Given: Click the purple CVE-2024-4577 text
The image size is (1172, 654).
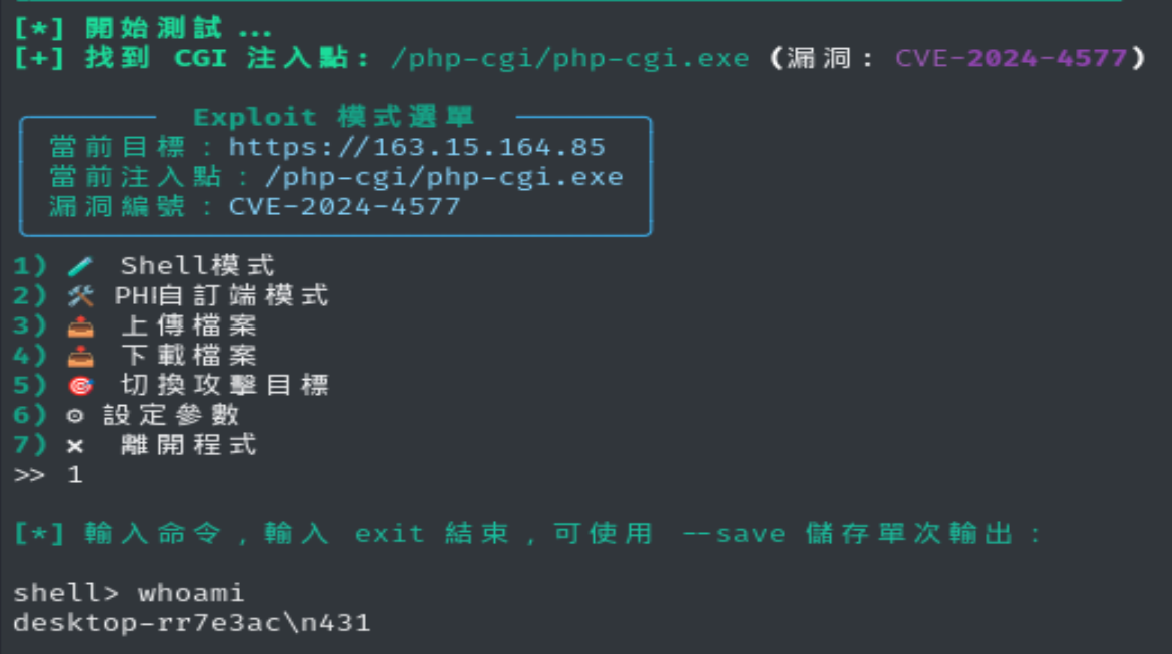Looking at the screenshot, I should click(x=1011, y=58).
